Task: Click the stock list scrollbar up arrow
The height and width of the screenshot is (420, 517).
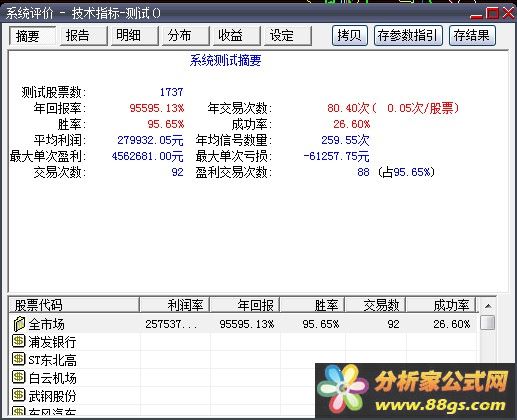Action: tap(488, 306)
